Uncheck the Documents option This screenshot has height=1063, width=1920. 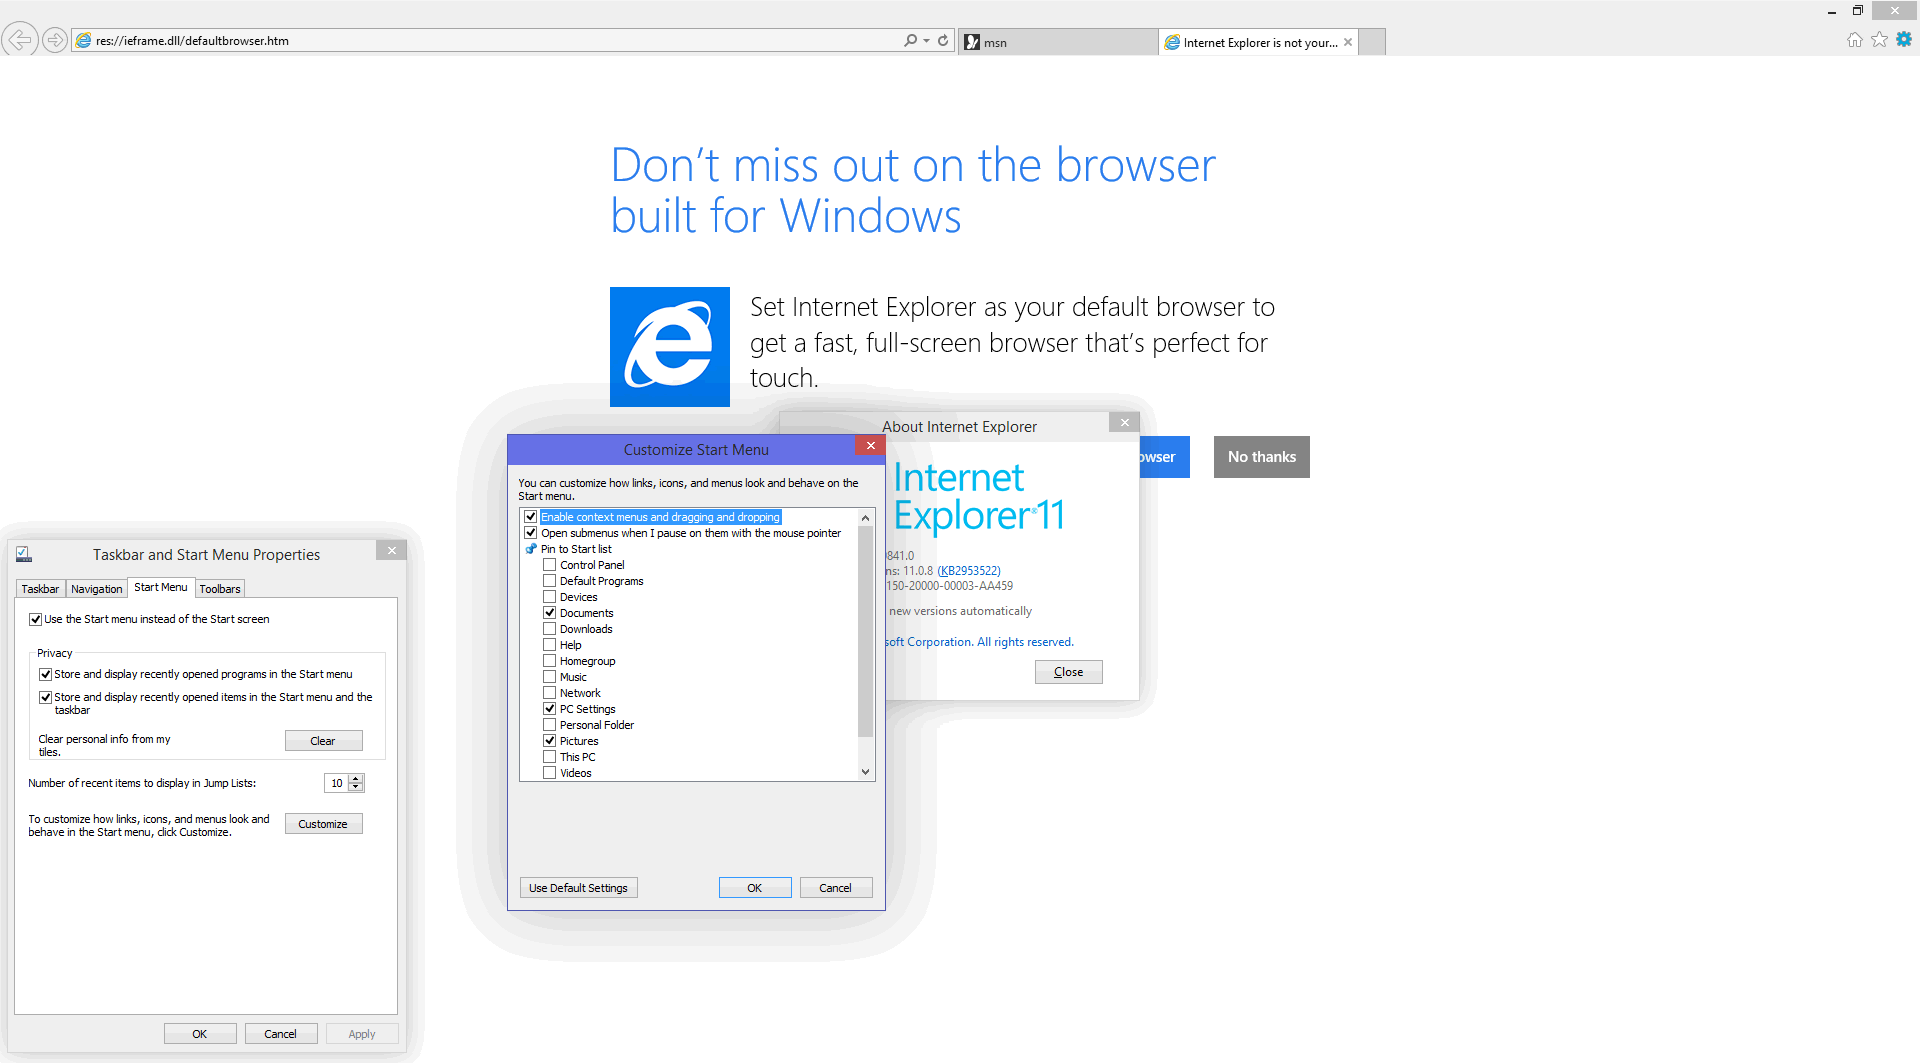click(x=549, y=613)
